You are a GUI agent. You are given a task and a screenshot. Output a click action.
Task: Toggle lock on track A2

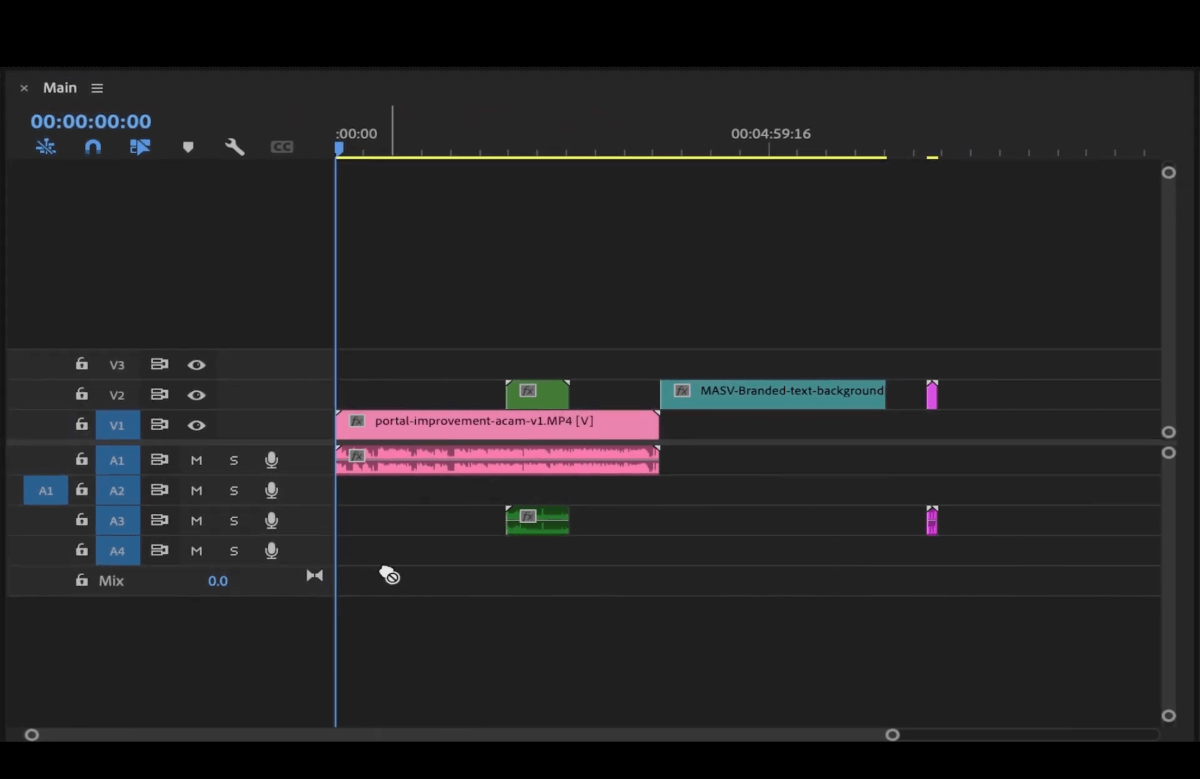(x=82, y=490)
